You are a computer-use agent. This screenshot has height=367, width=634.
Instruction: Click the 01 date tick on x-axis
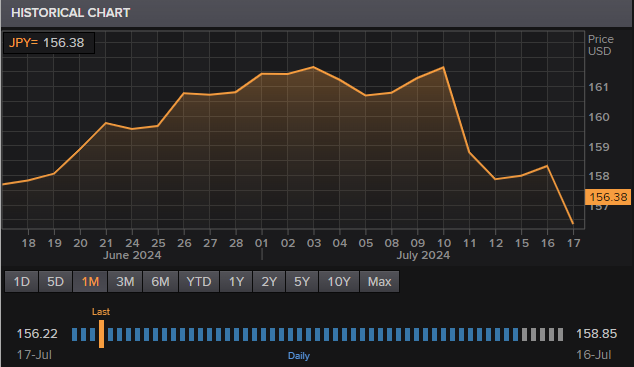coord(262,243)
